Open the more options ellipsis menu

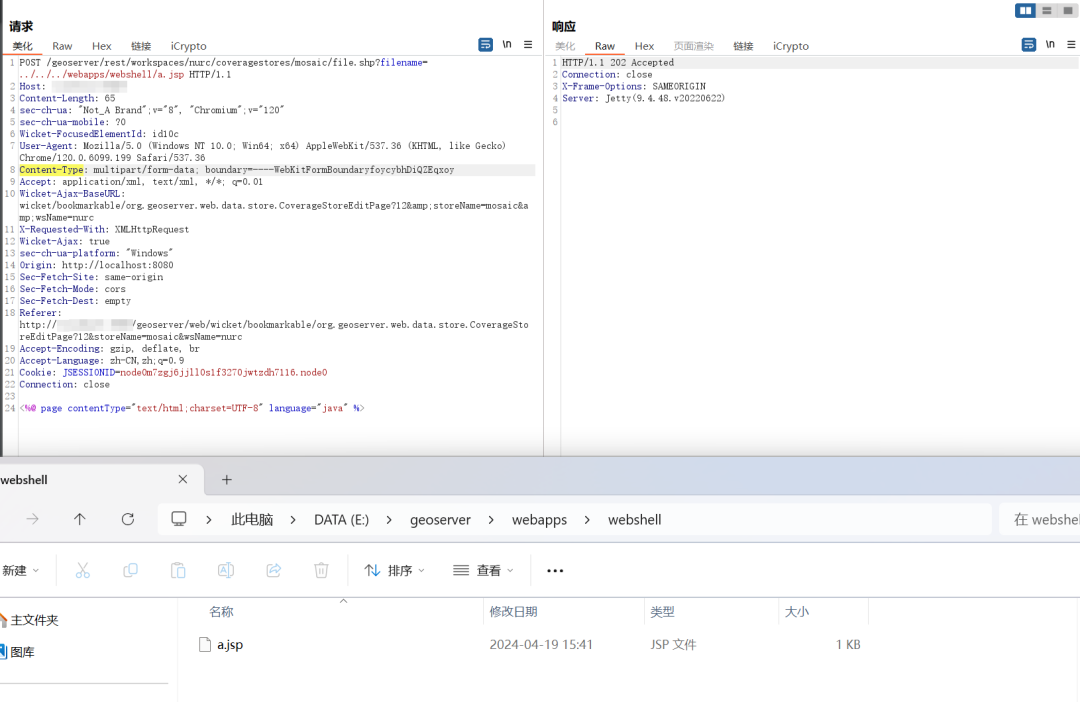(x=555, y=570)
